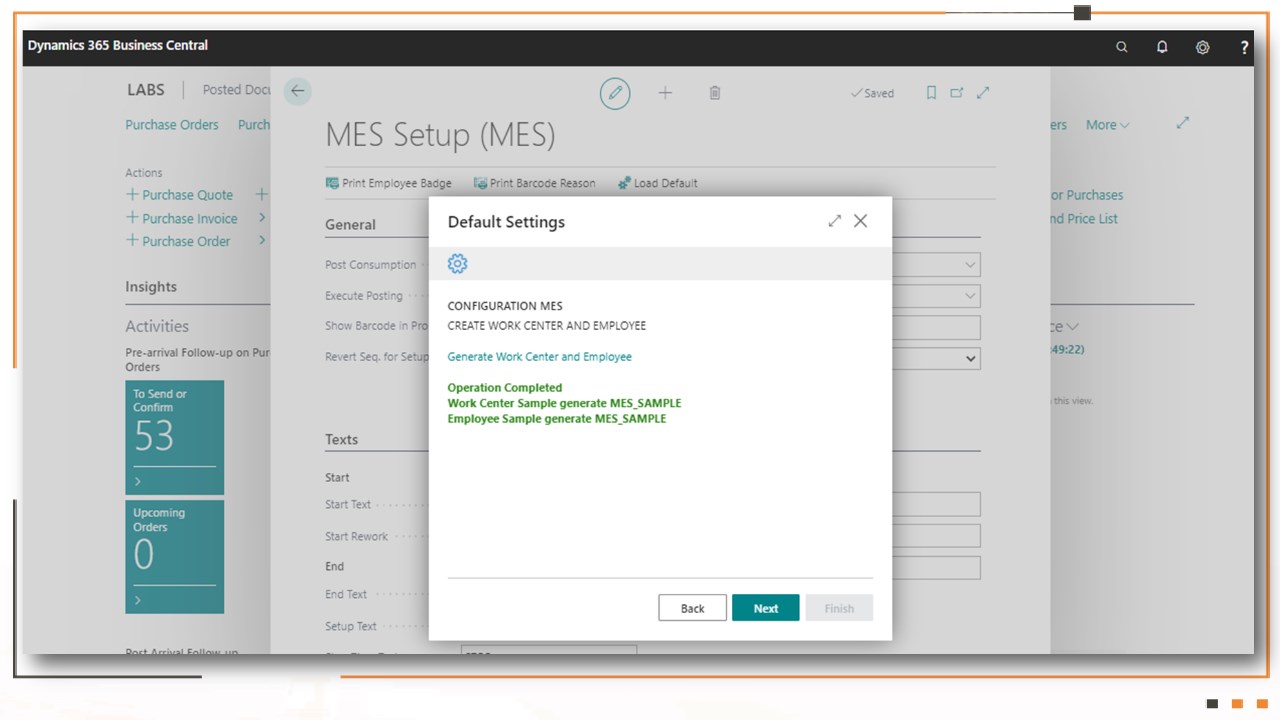Open Purchase Orders menu item

tap(172, 125)
